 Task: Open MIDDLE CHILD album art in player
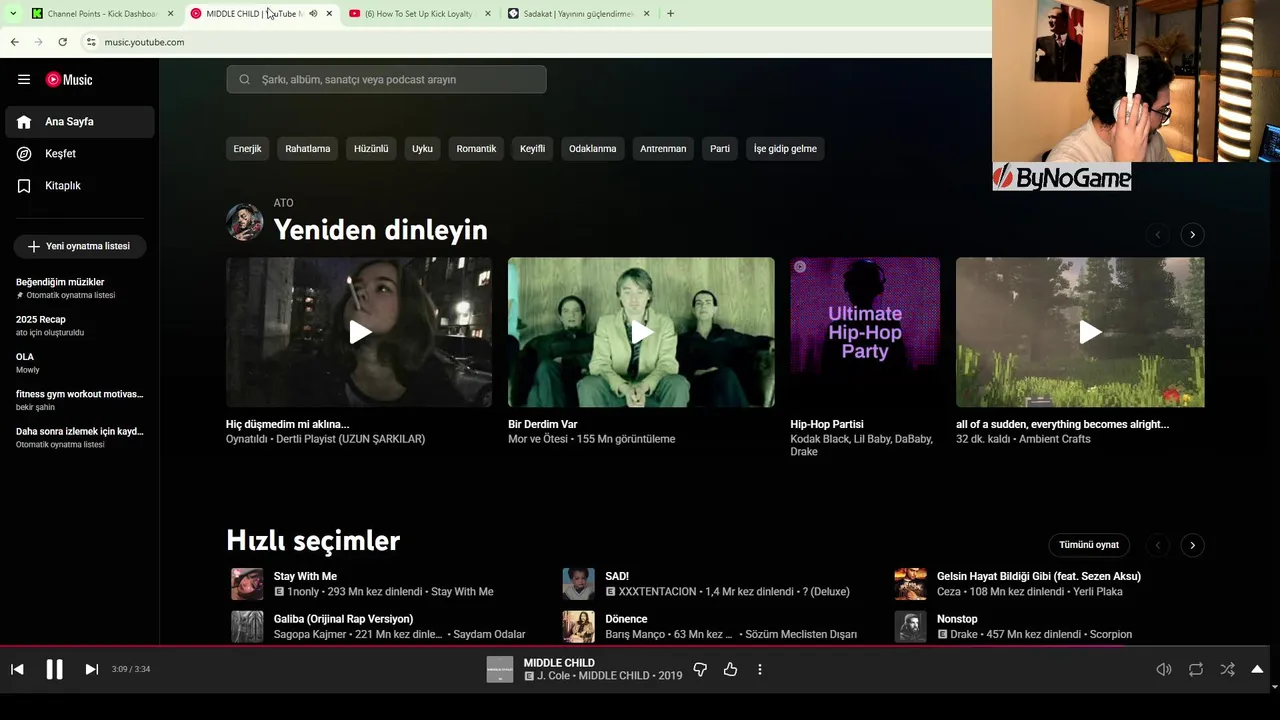point(500,669)
